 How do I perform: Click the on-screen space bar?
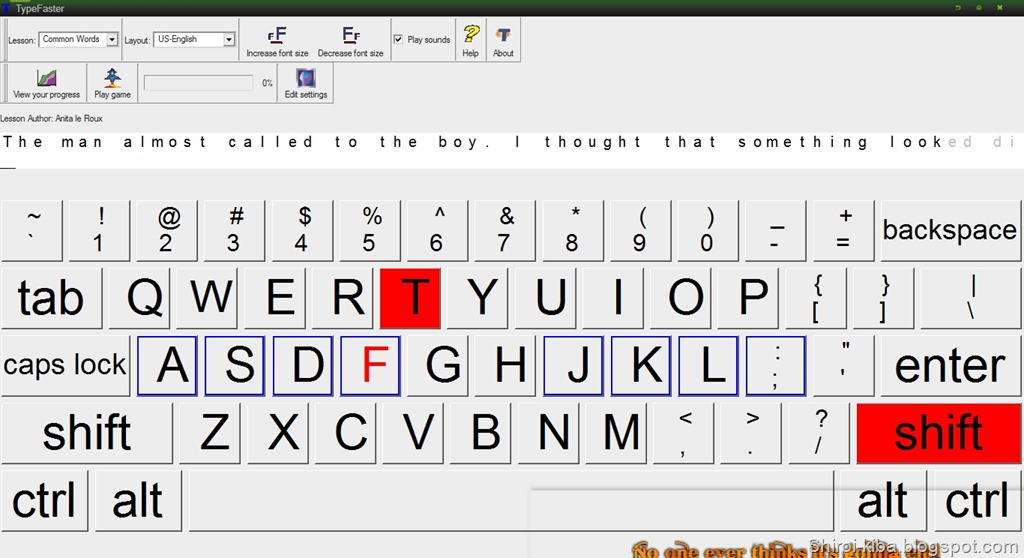coord(511,501)
